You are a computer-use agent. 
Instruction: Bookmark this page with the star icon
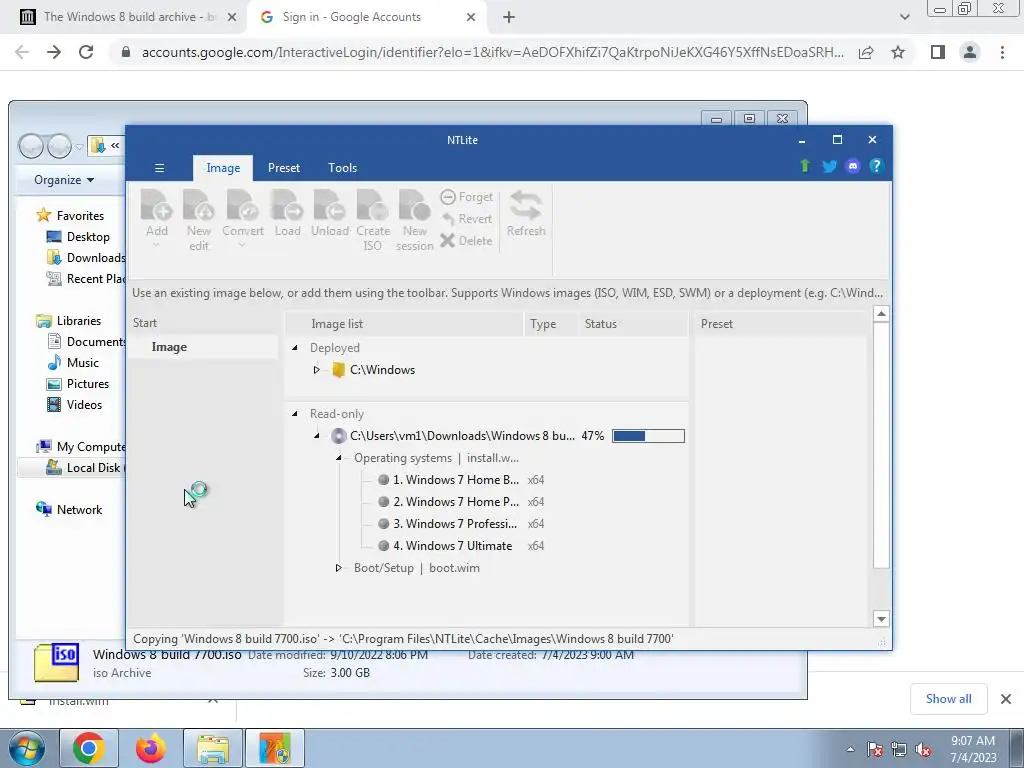tap(898, 52)
